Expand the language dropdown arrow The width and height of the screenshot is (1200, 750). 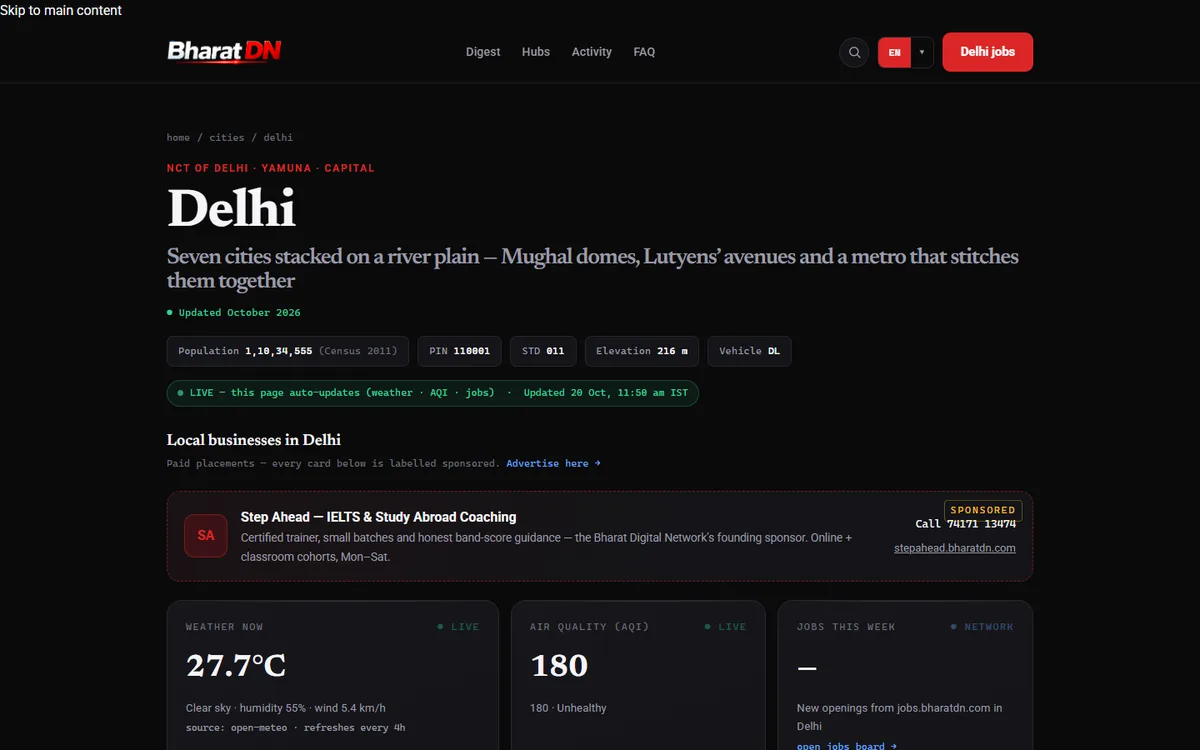(x=922, y=52)
